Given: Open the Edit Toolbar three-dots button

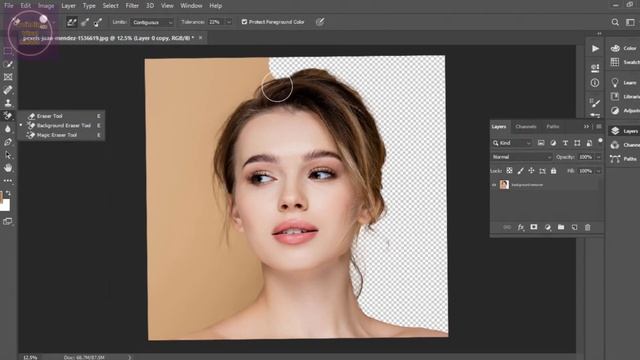Looking at the screenshot, I should 8,180.
